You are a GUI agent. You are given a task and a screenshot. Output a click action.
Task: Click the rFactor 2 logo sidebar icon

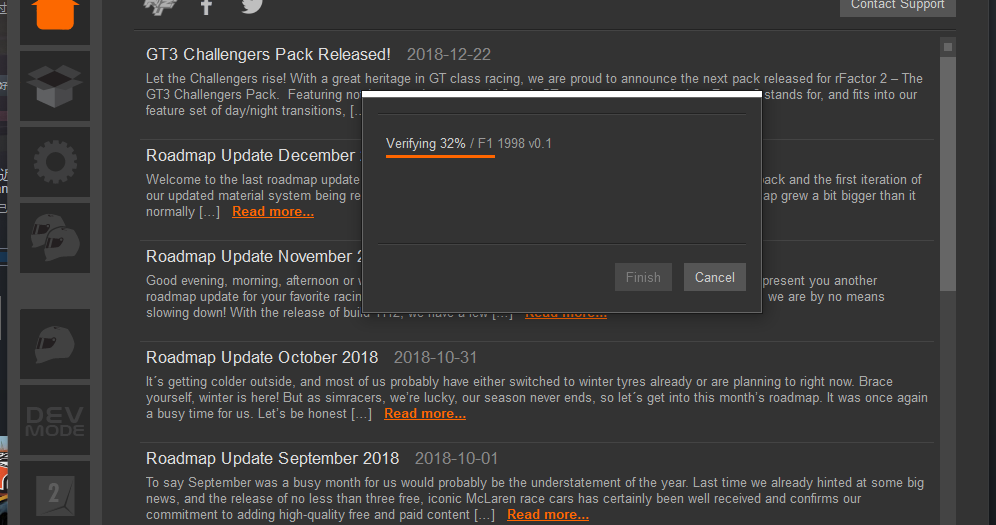(x=55, y=493)
